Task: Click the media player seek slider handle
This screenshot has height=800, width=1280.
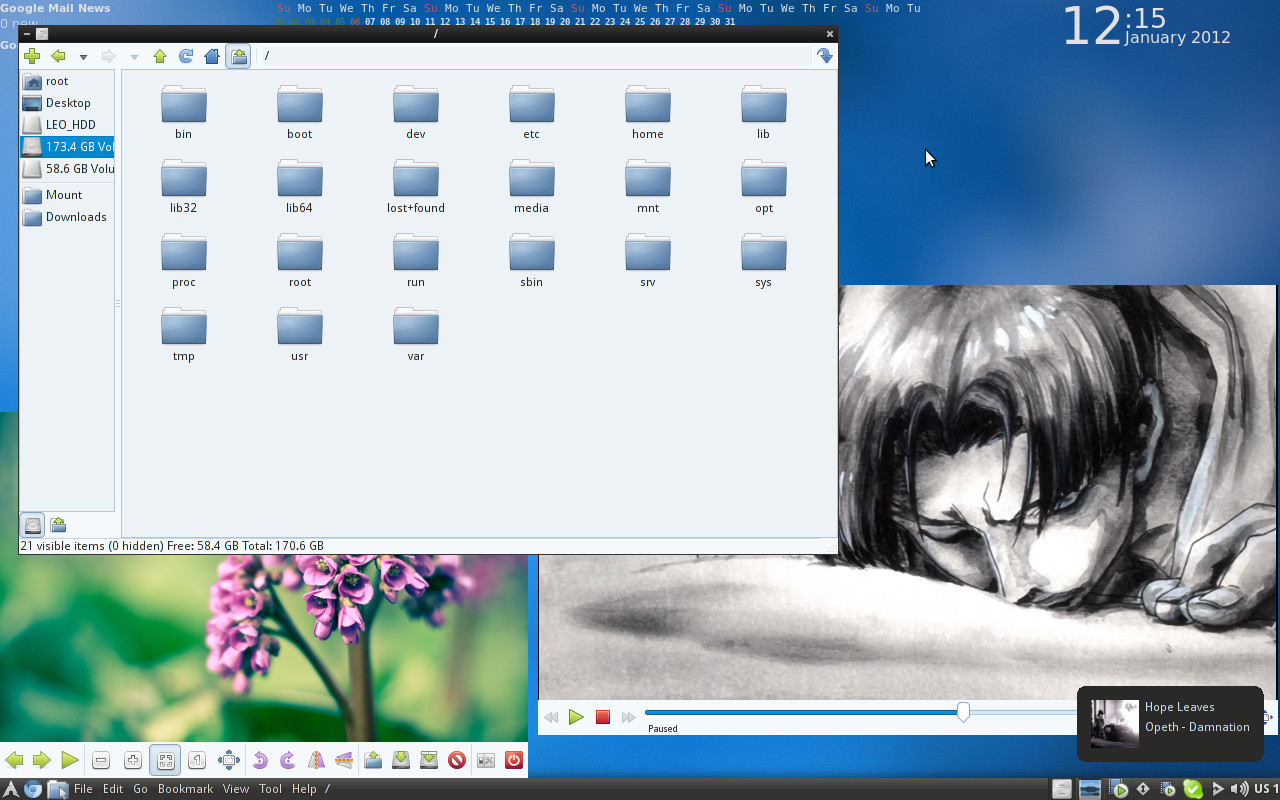Action: click(x=963, y=712)
